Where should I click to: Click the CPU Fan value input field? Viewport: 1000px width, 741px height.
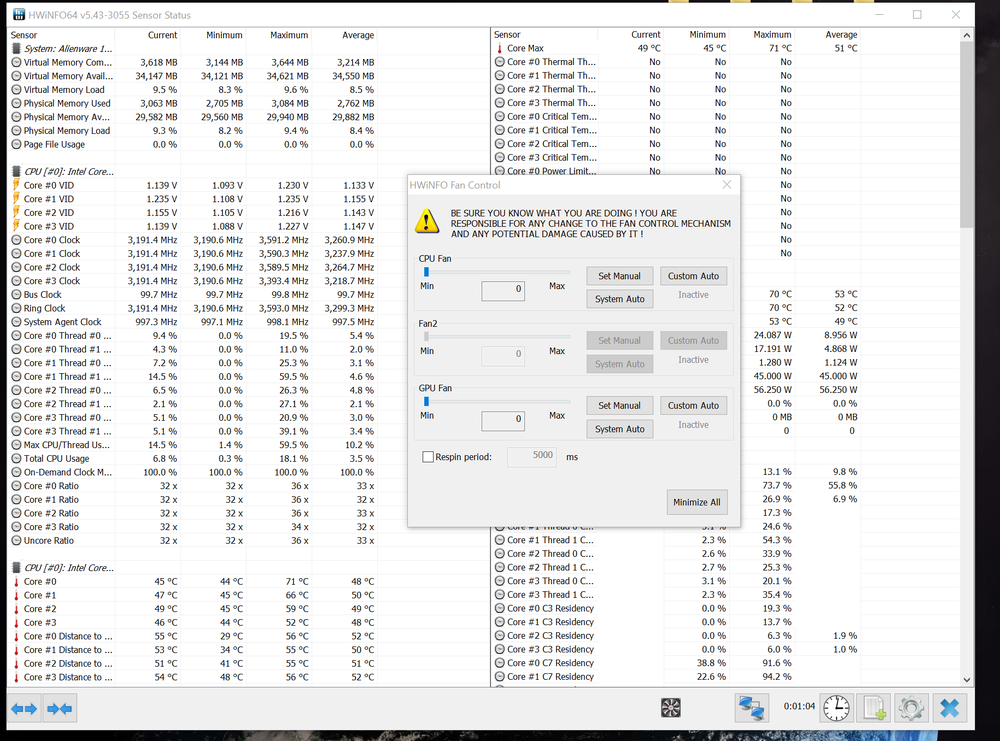(503, 290)
